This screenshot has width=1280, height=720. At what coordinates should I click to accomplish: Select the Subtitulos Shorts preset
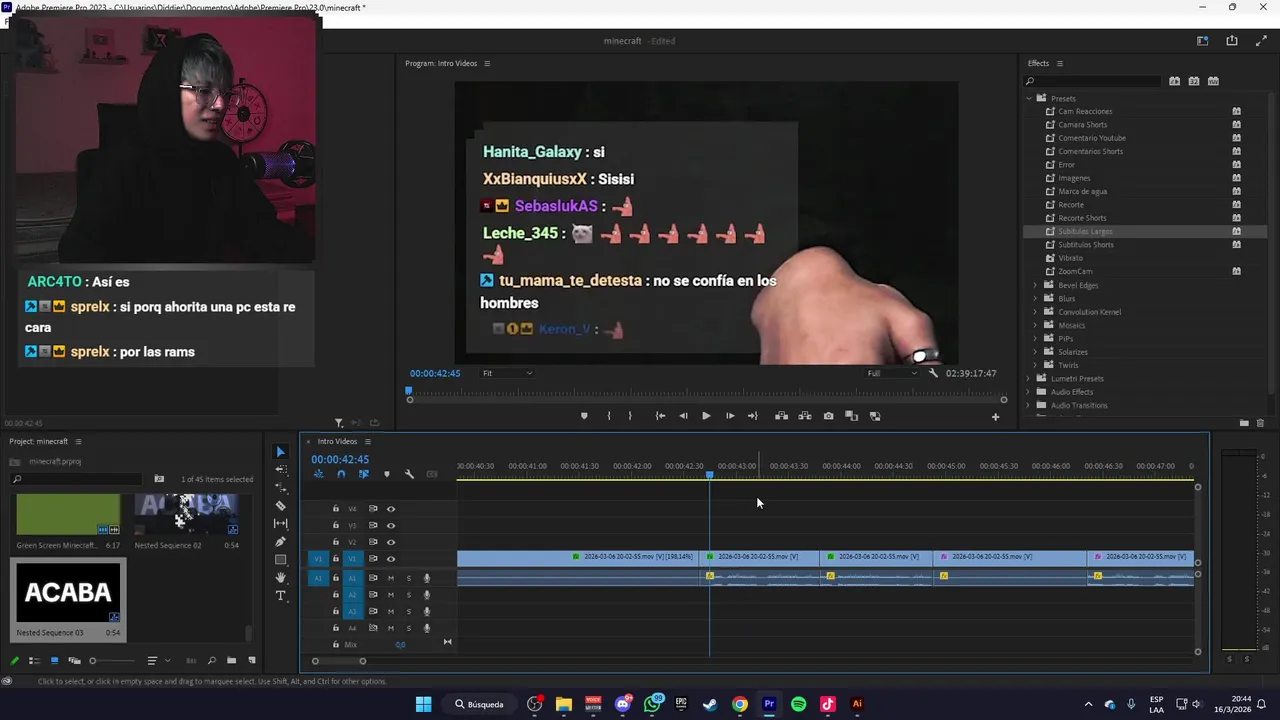pyautogui.click(x=1085, y=245)
